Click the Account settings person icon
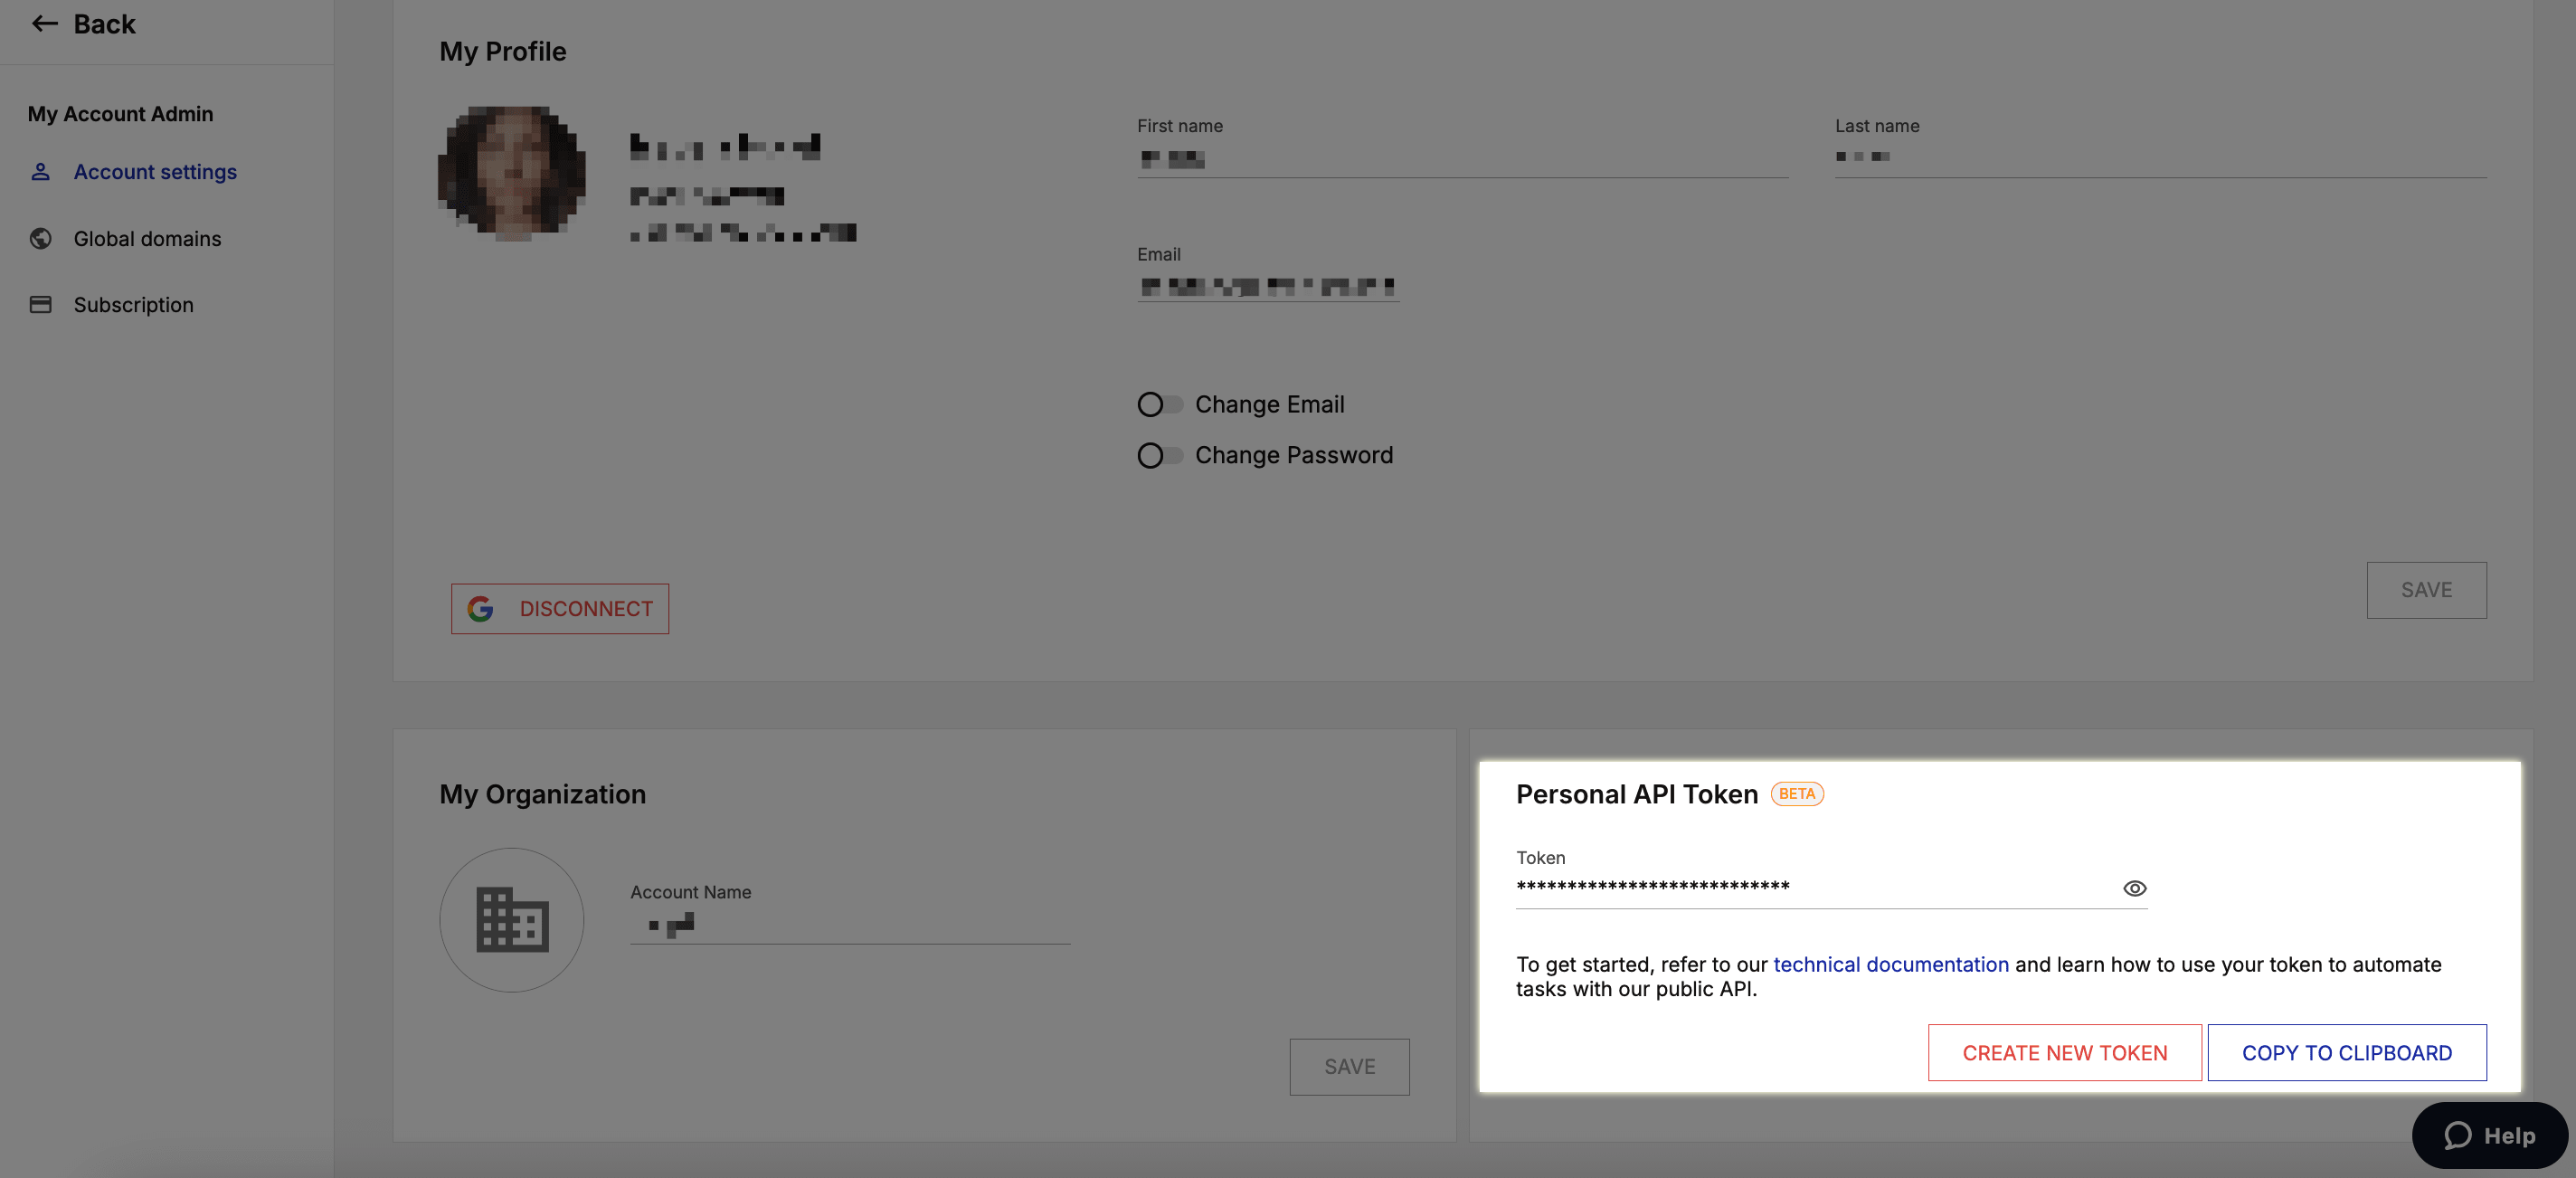 click(x=40, y=172)
